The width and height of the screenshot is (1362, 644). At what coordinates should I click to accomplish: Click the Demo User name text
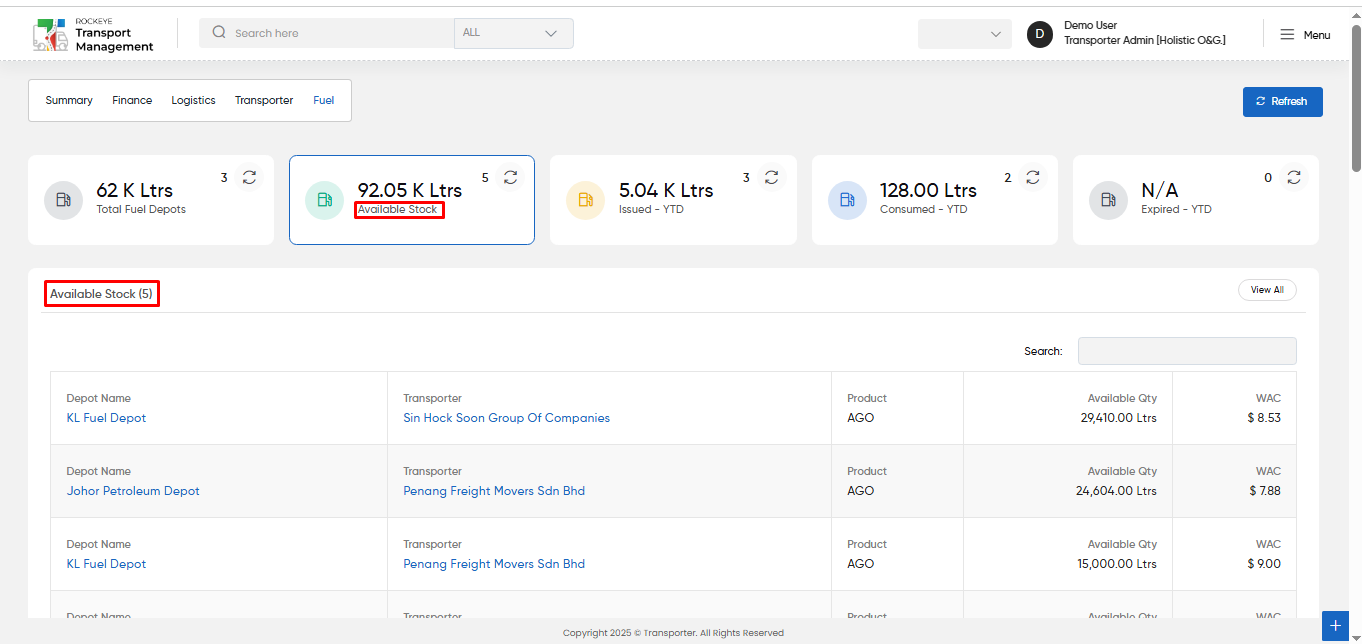coord(1090,25)
